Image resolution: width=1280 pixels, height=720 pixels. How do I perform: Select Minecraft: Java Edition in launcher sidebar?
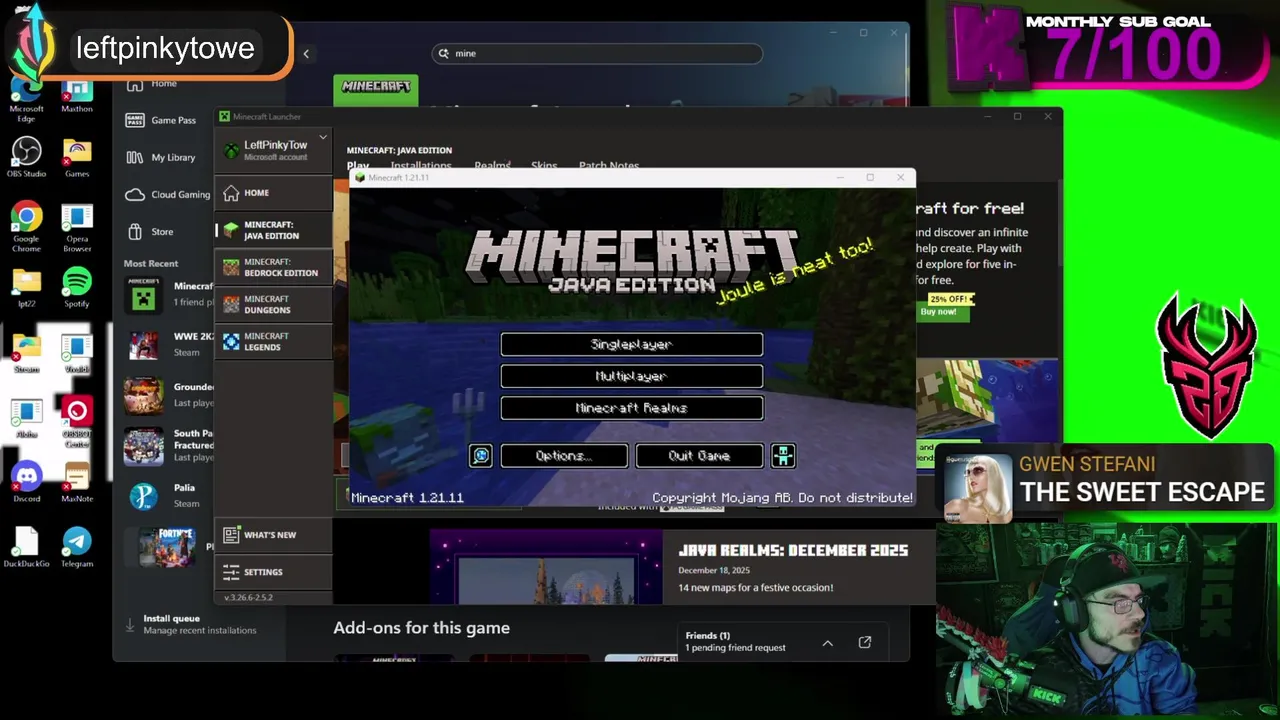point(274,231)
